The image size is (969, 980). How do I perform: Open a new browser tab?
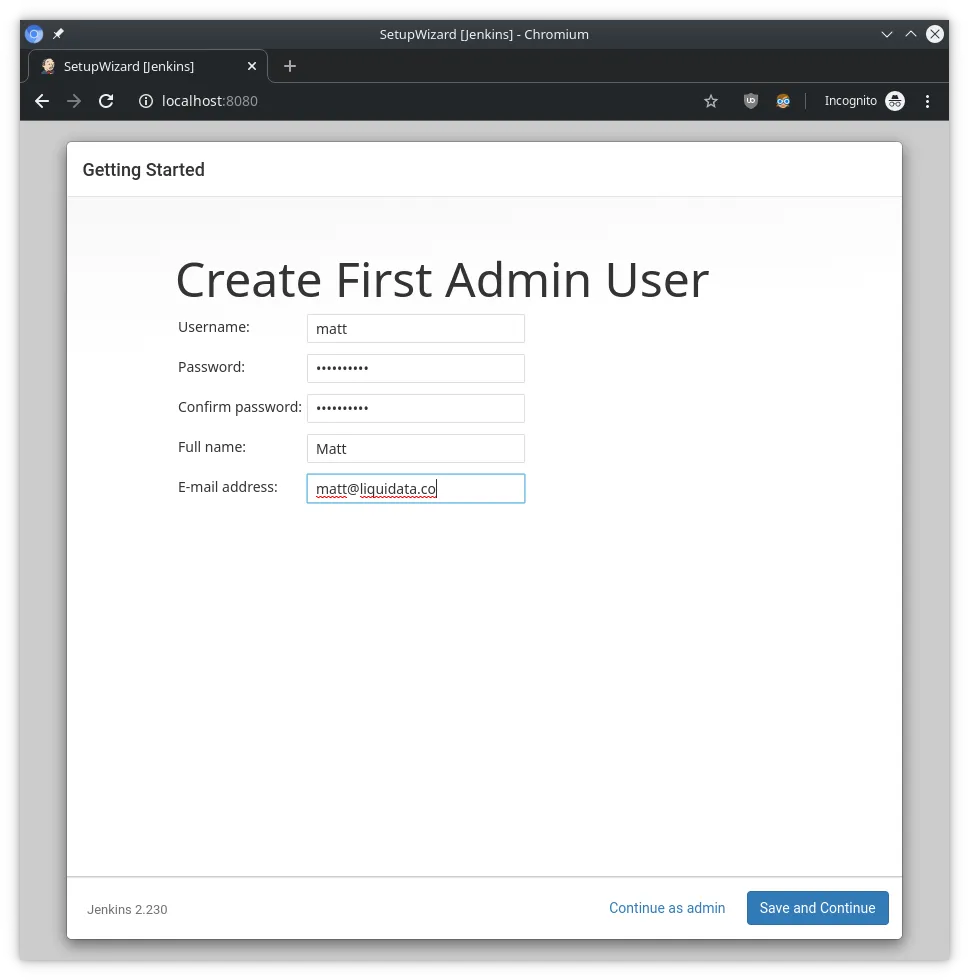289,66
